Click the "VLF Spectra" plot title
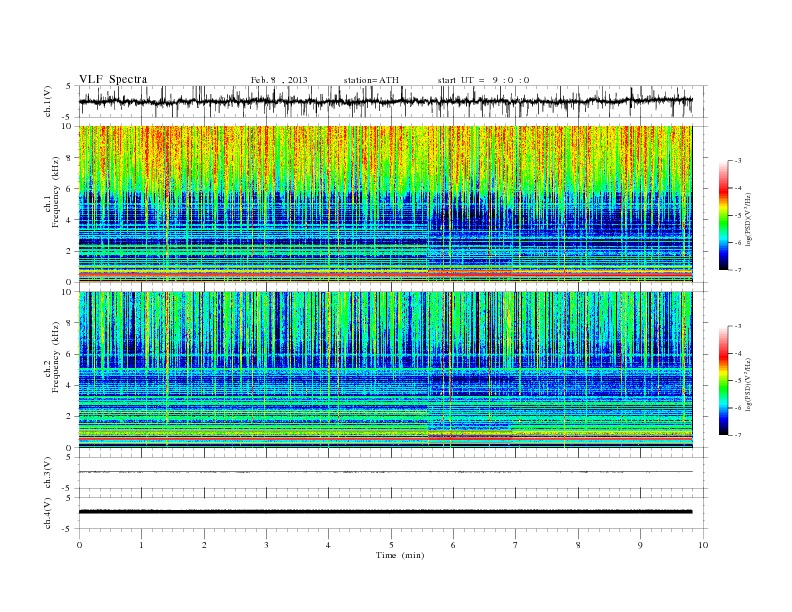The image size is (792, 612). point(113,79)
